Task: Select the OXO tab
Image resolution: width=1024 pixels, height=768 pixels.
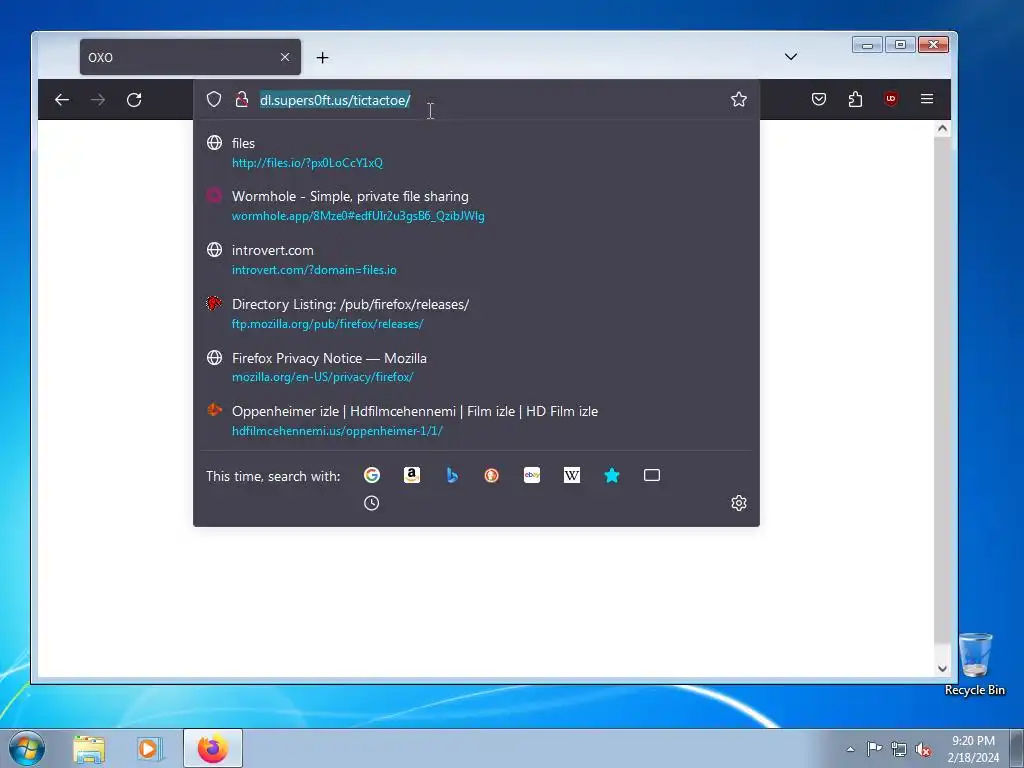Action: [x=190, y=57]
